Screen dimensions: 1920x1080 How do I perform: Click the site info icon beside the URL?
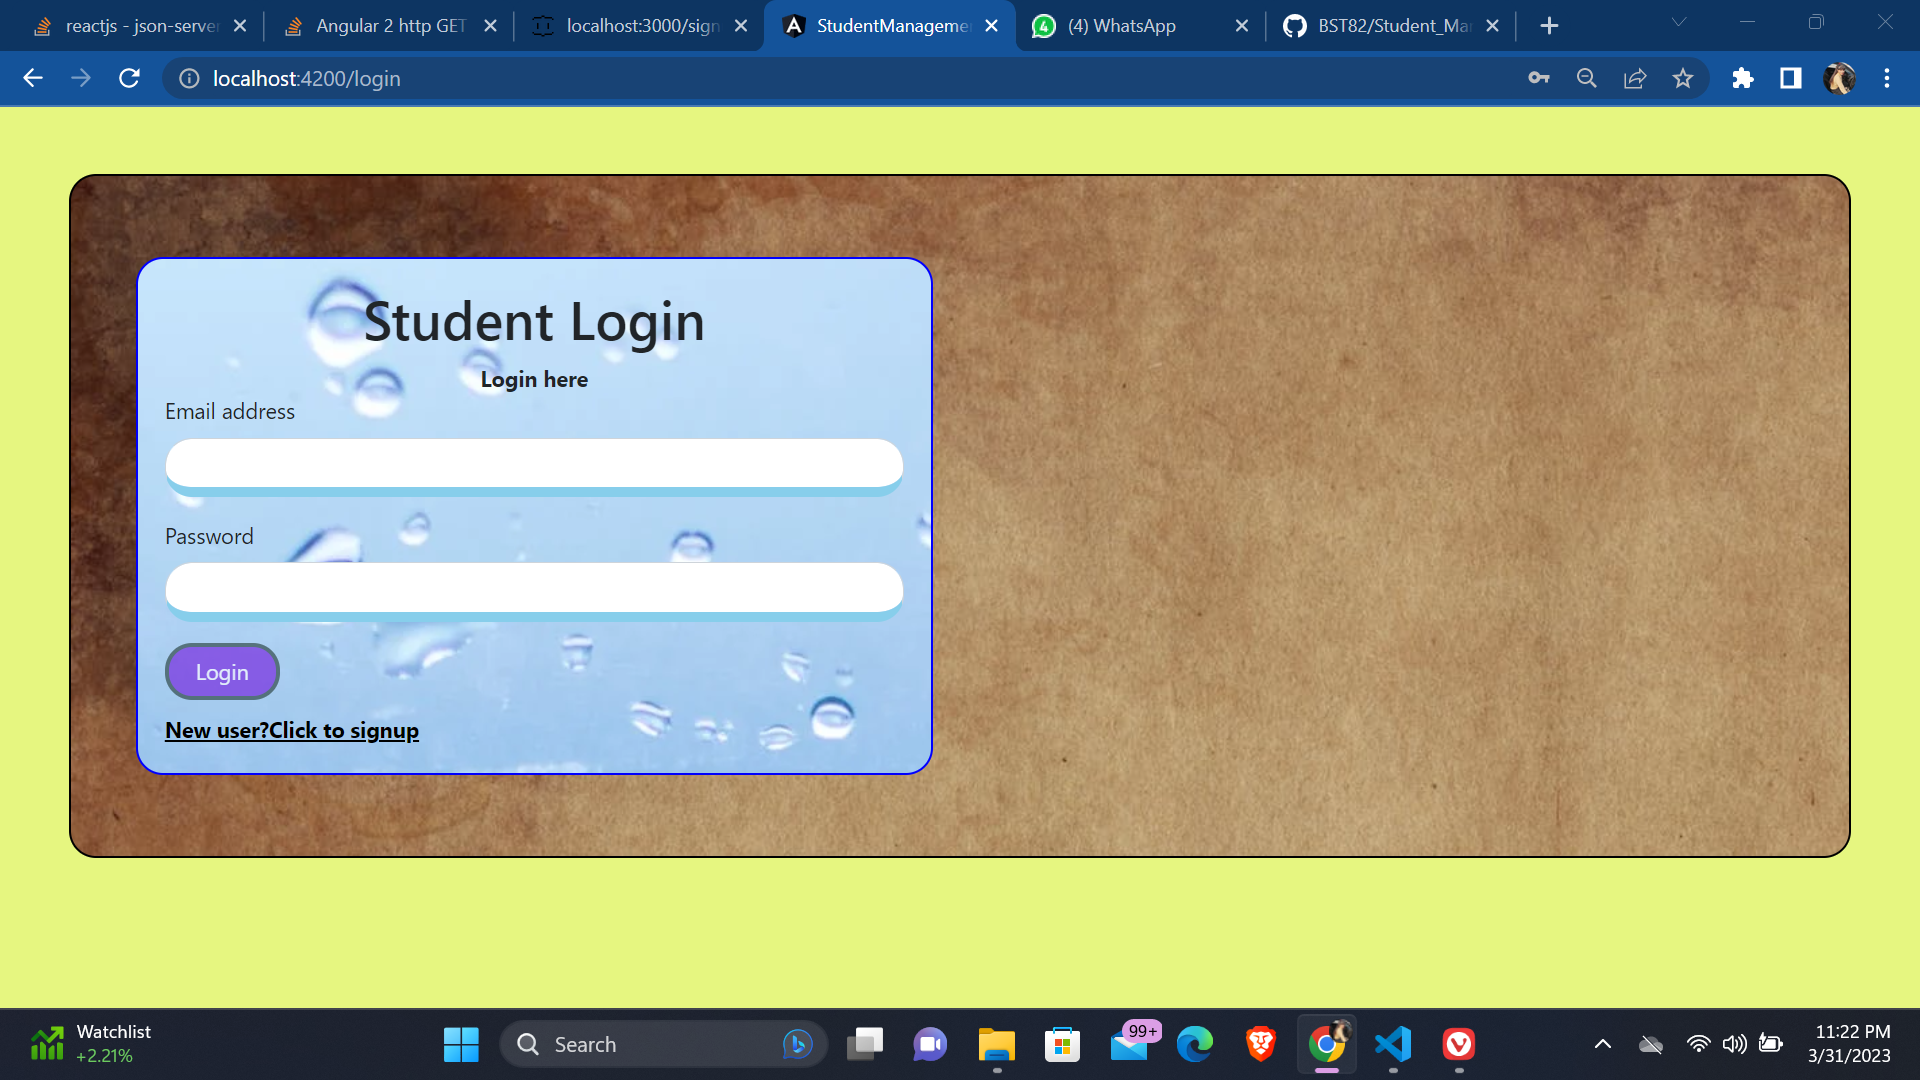189,78
